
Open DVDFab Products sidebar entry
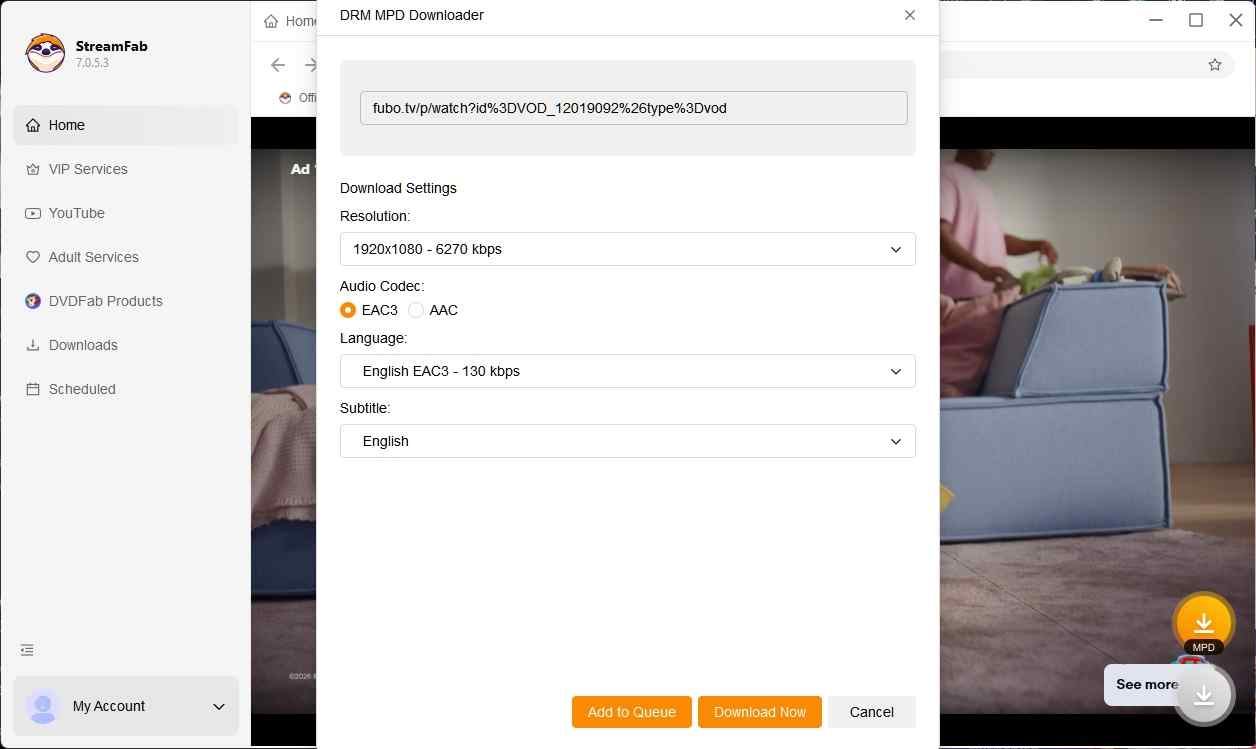(125, 301)
